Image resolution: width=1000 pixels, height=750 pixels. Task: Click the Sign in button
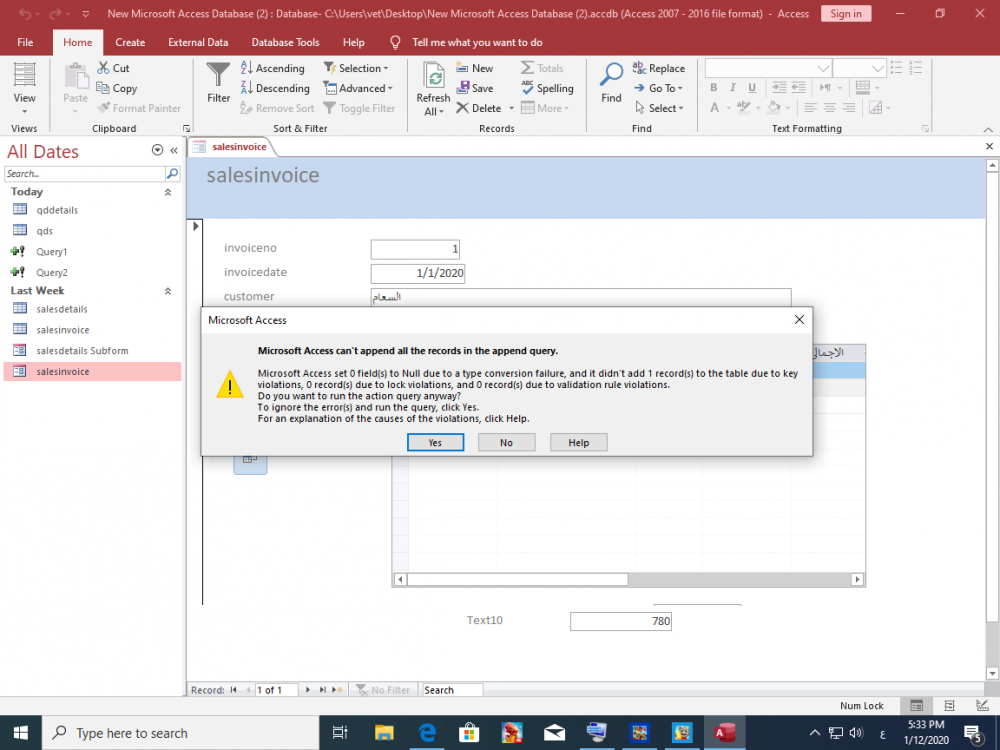pos(846,13)
